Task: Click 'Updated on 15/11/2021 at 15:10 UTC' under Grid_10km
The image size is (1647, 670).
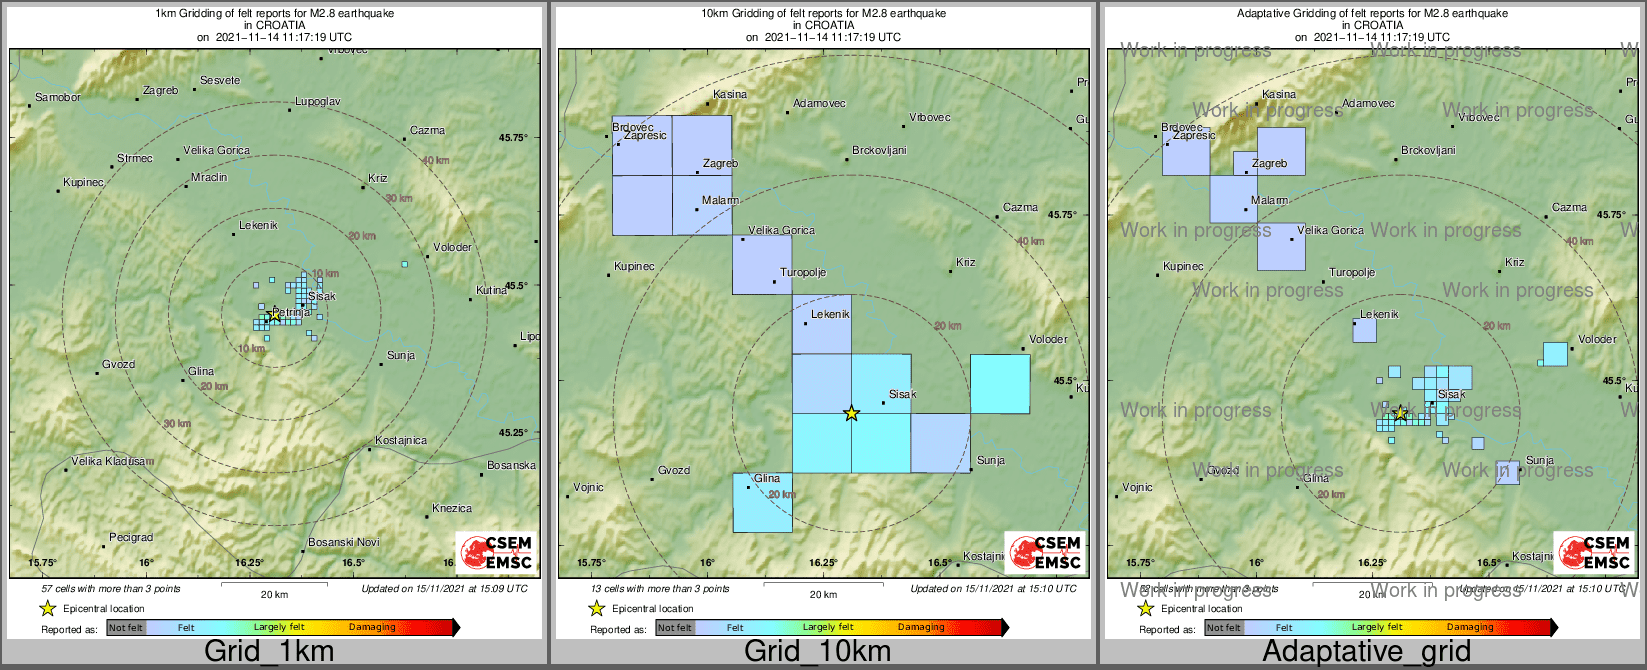Action: [993, 589]
